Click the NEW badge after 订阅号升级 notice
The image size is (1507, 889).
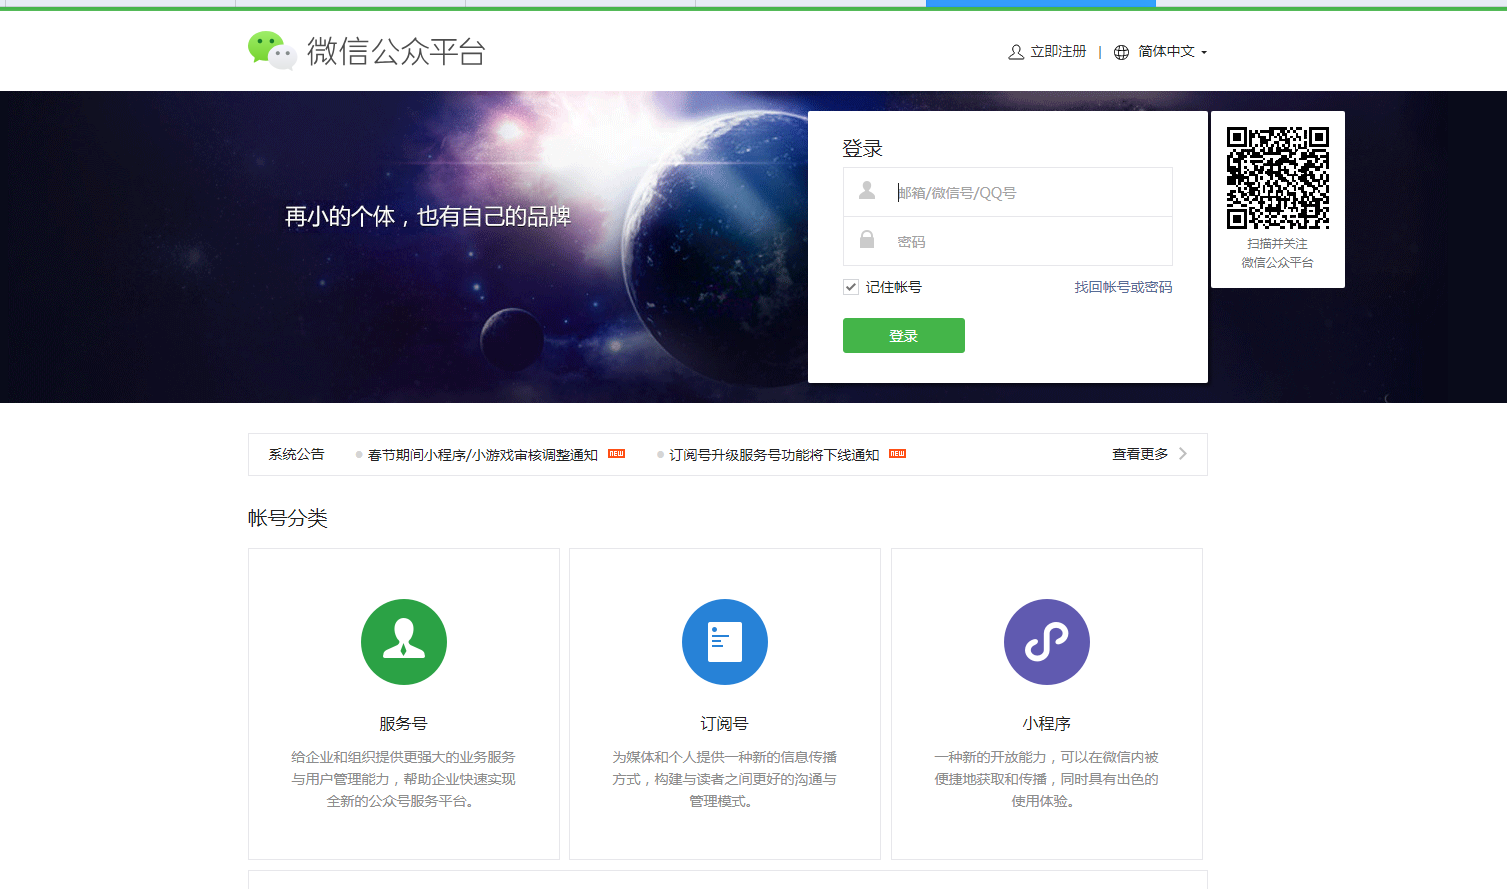[898, 454]
